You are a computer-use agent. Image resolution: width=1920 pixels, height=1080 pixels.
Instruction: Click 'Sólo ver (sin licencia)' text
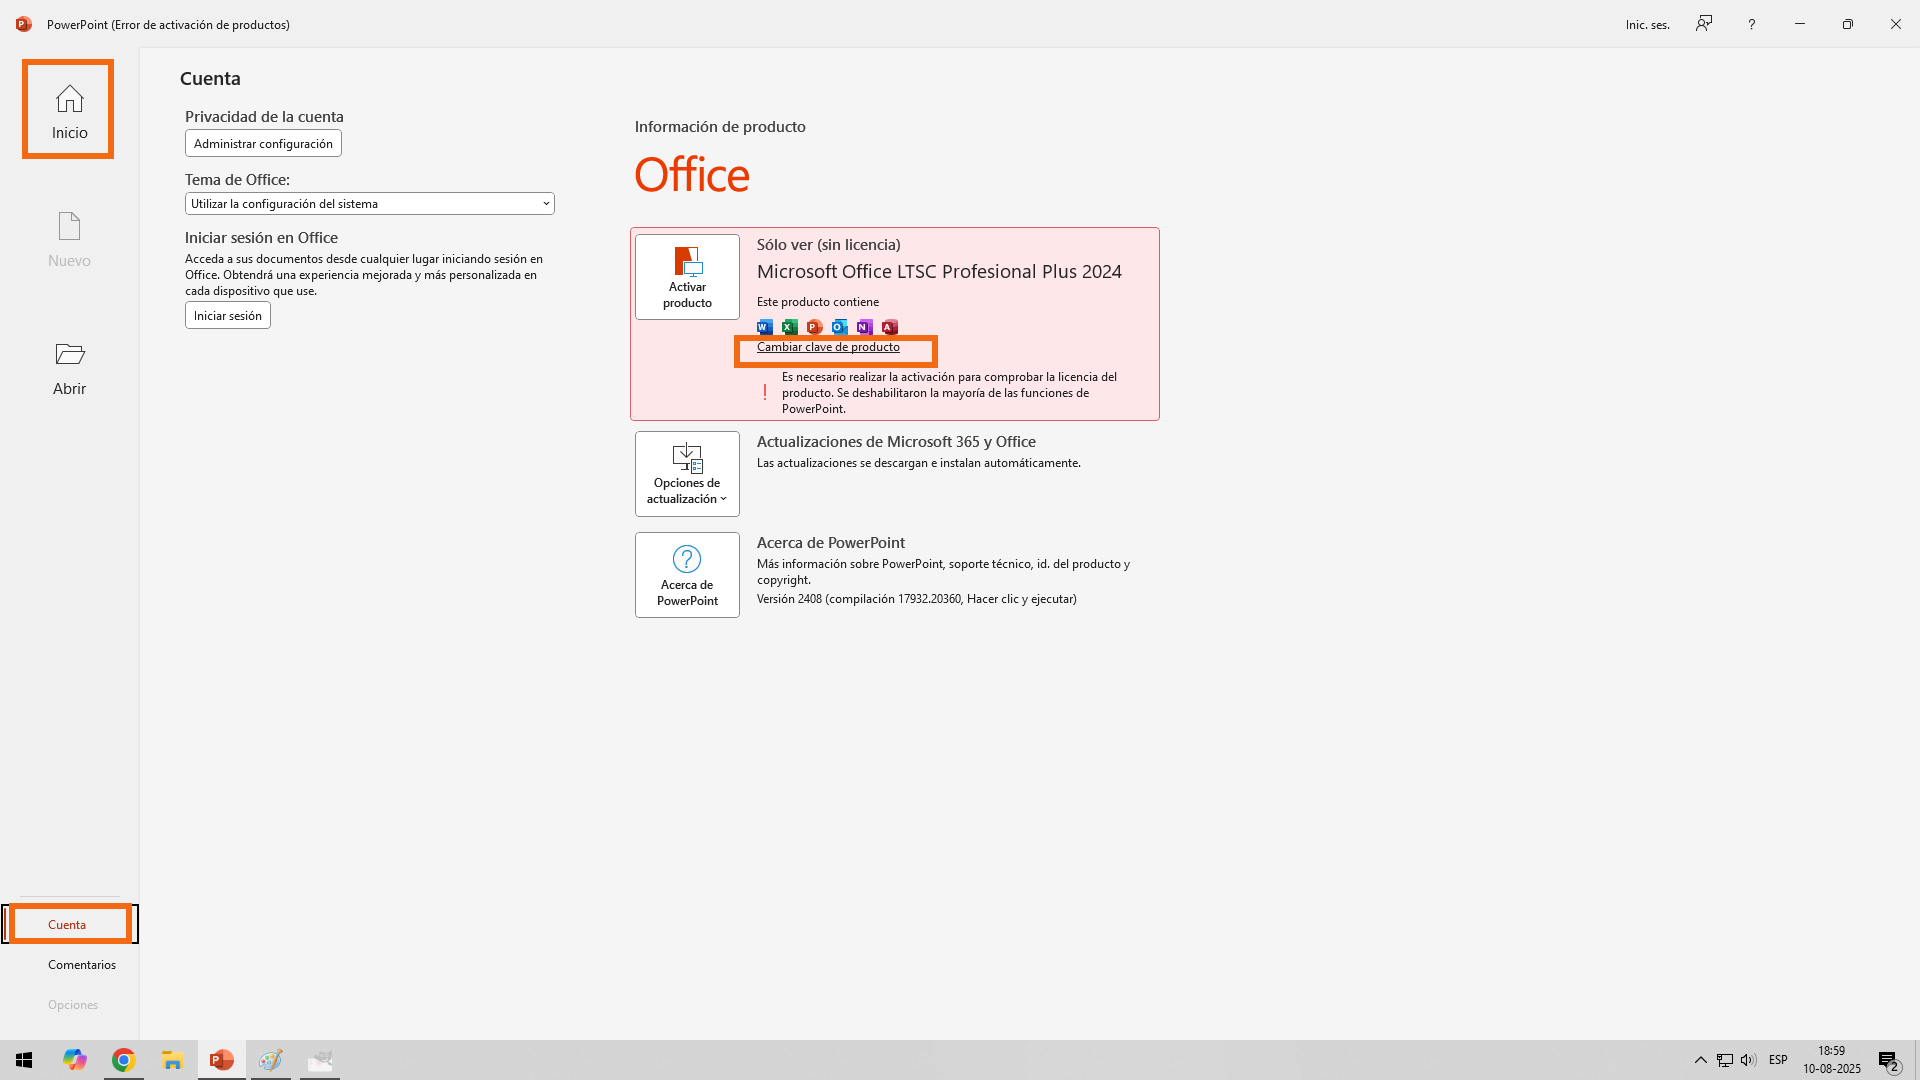point(828,245)
